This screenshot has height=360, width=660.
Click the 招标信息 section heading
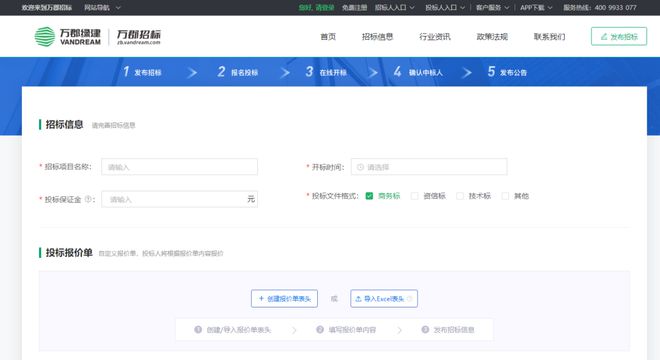tap(64, 125)
